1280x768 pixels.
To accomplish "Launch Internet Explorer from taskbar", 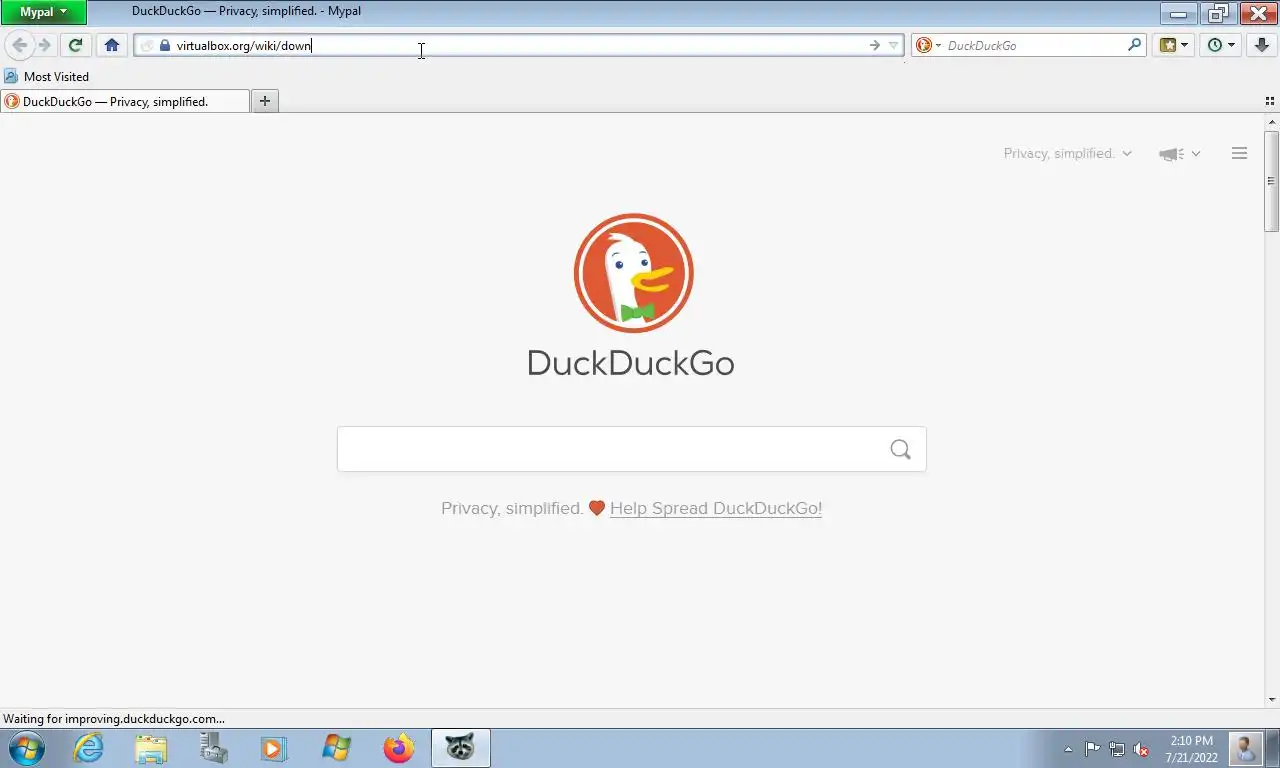I will (x=89, y=748).
